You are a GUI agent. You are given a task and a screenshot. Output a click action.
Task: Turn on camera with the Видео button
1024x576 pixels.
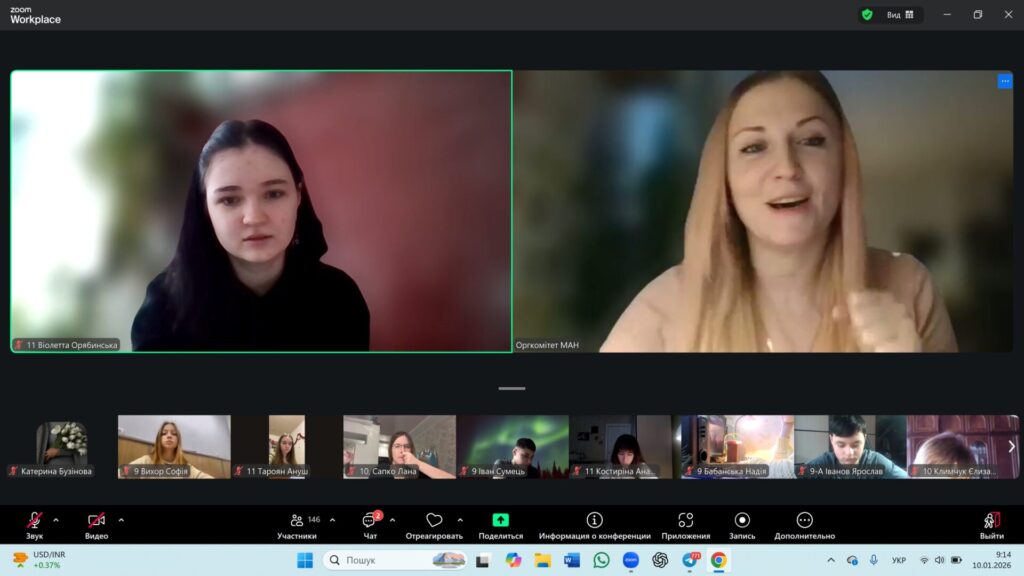pos(96,522)
